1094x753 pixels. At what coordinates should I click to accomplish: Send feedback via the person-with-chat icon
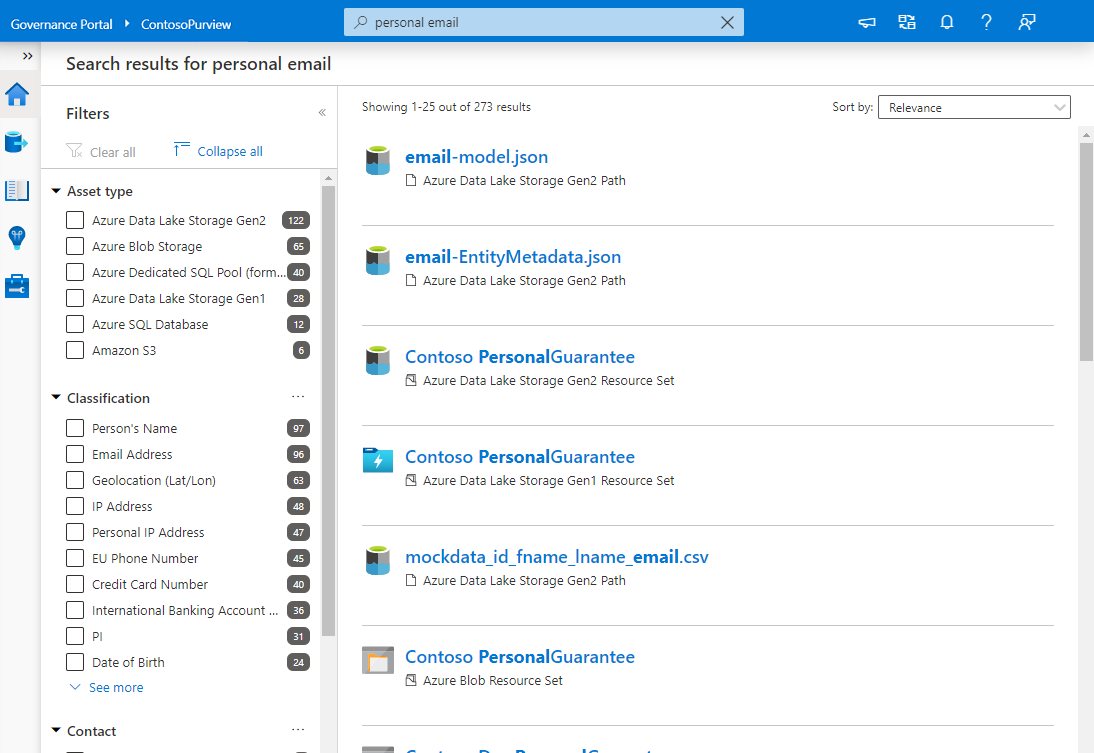pos(1026,22)
